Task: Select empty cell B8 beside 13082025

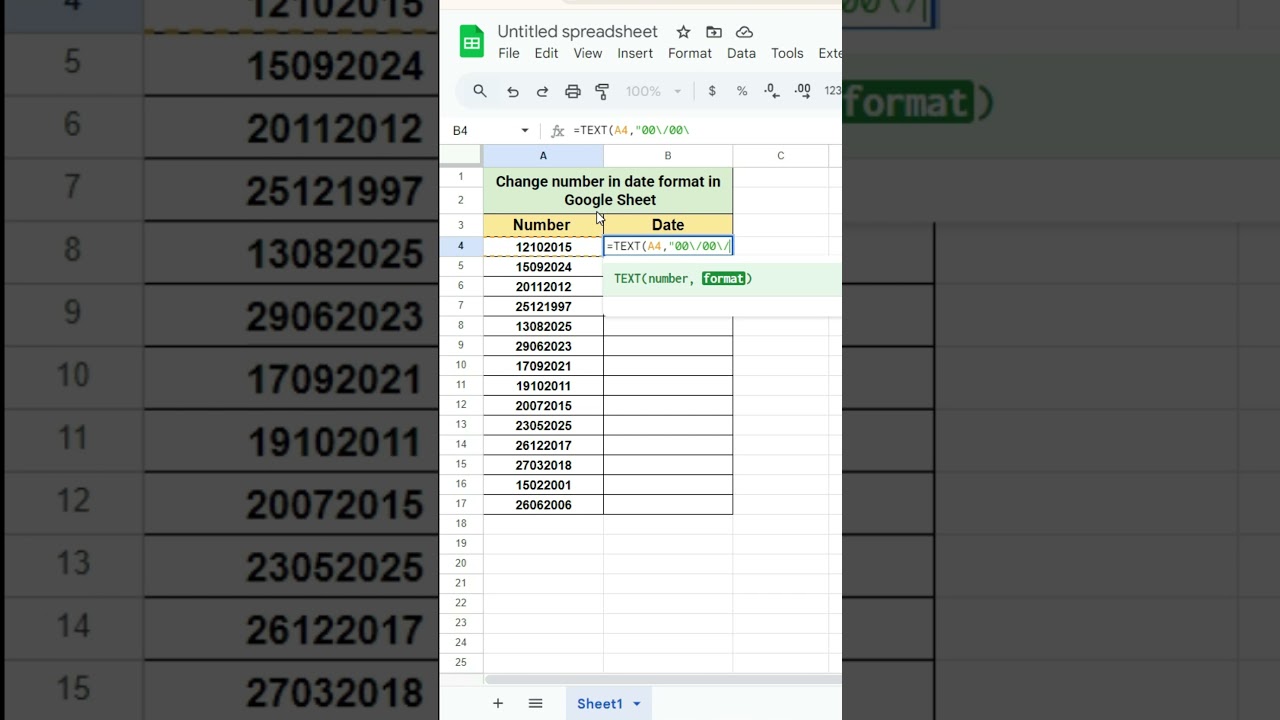Action: click(668, 326)
